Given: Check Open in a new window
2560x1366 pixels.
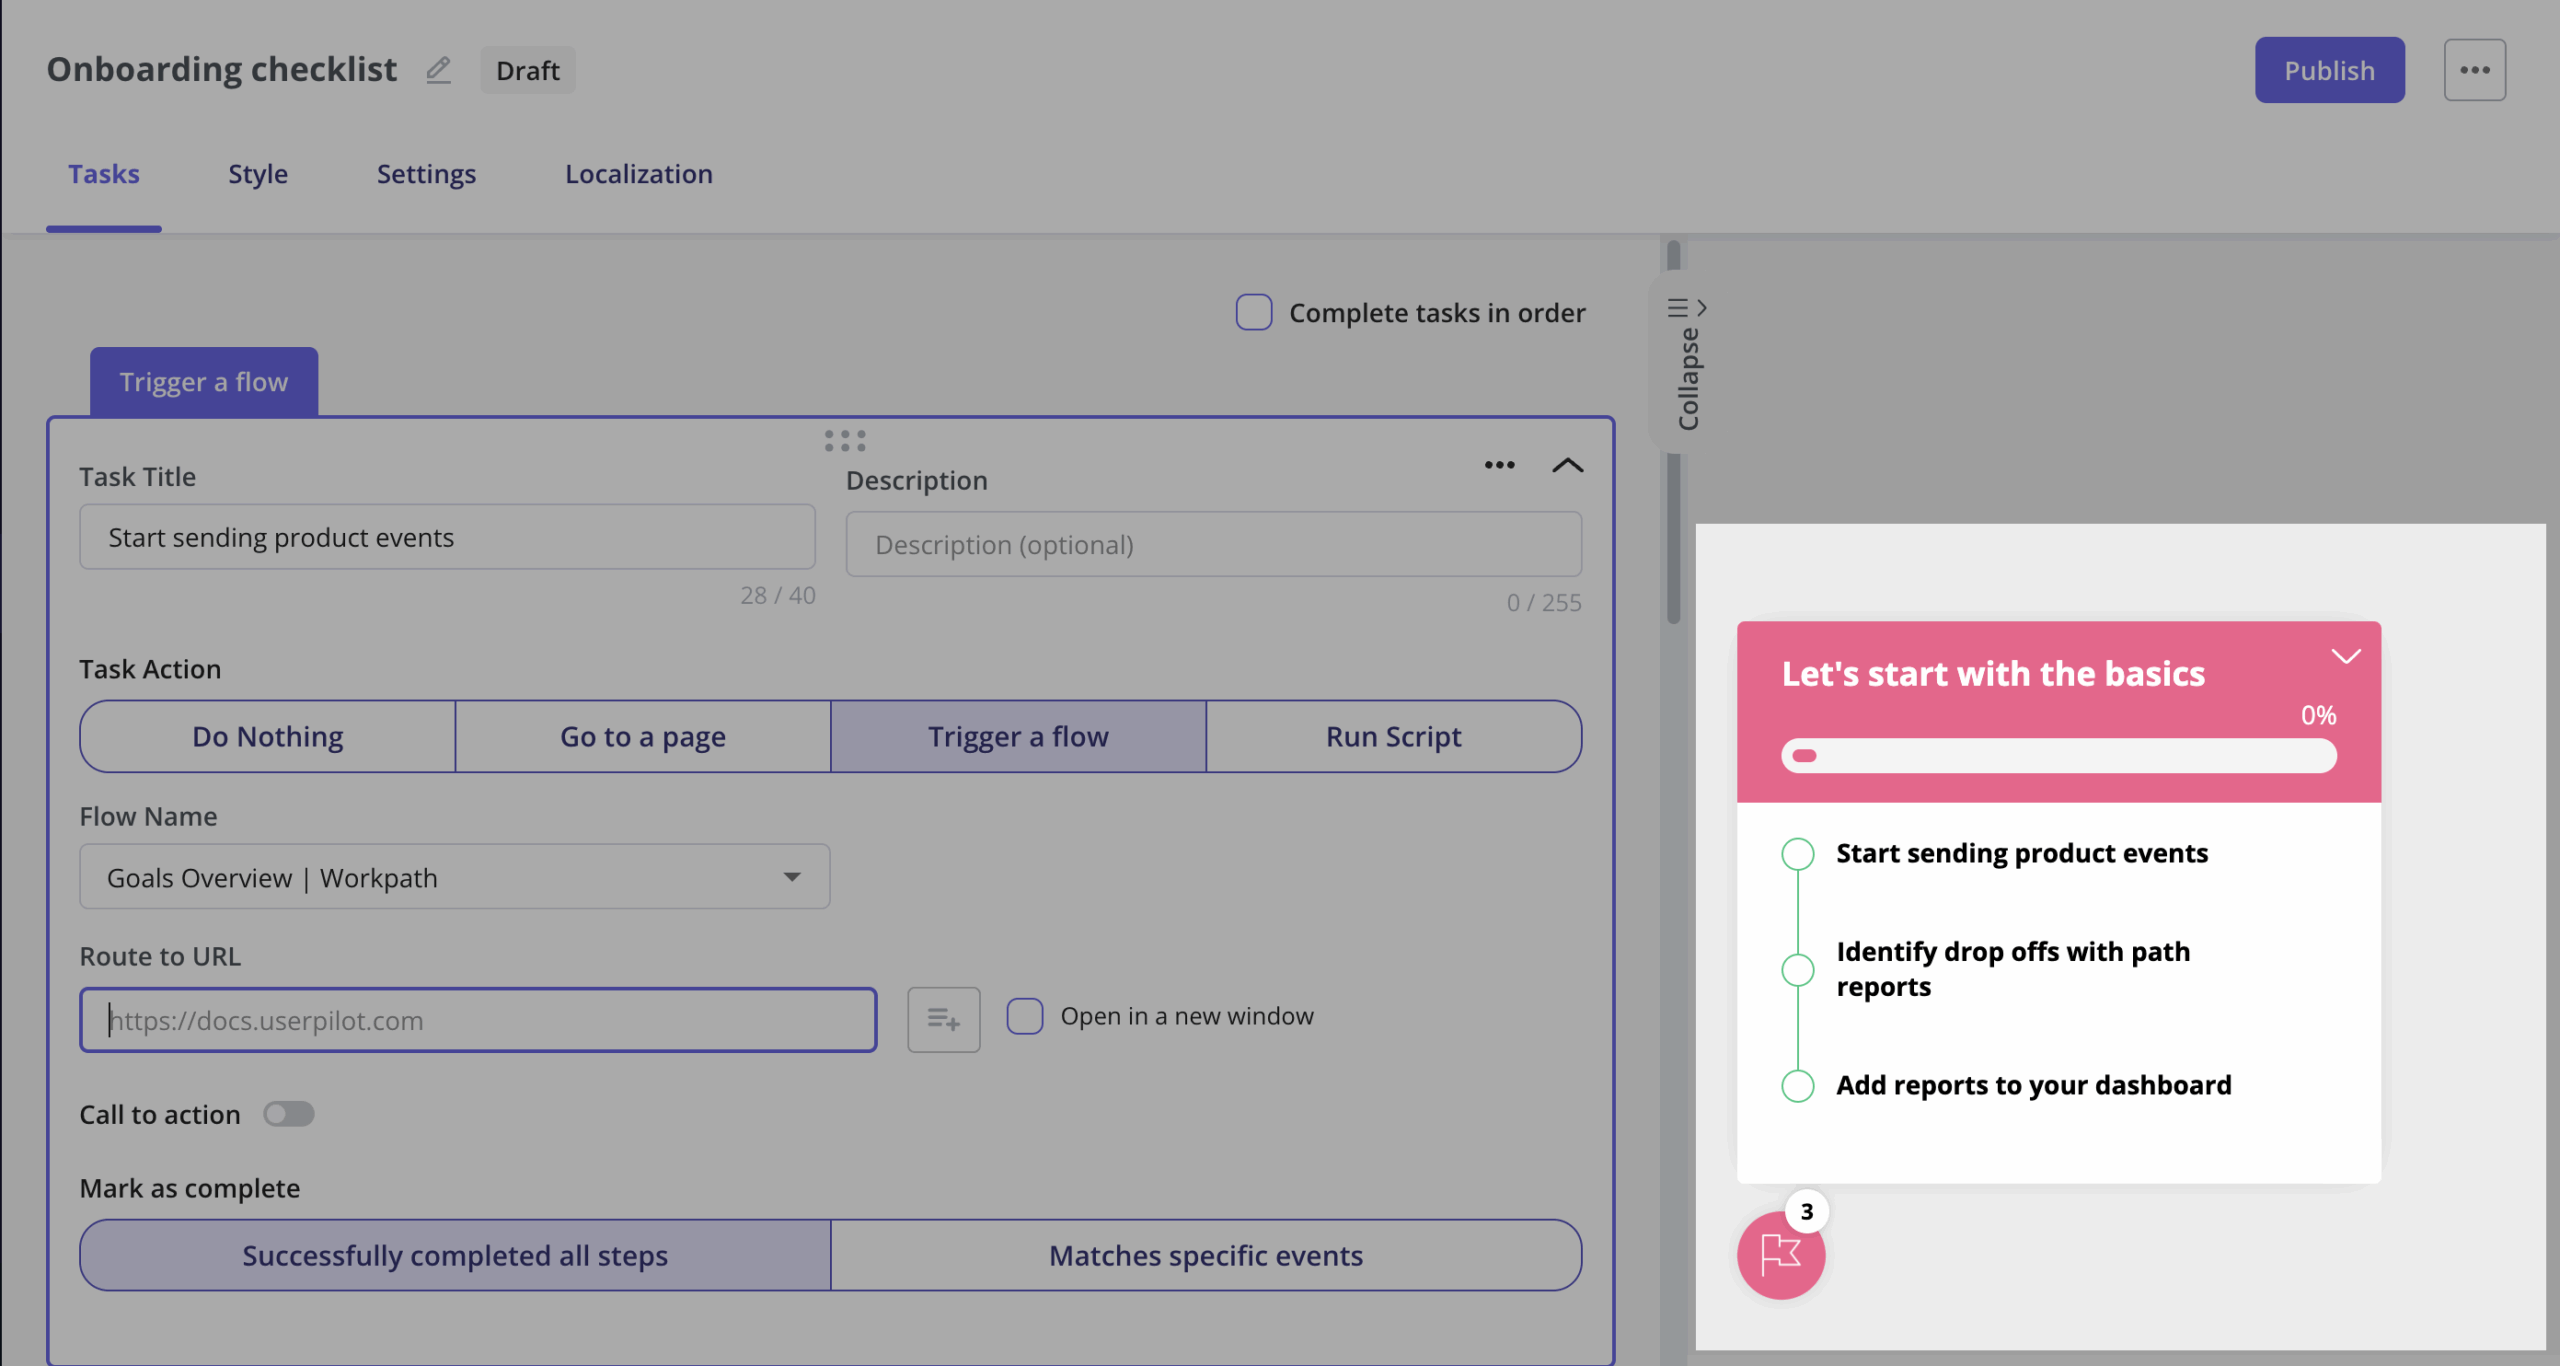Looking at the screenshot, I should pyautogui.click(x=1024, y=1016).
